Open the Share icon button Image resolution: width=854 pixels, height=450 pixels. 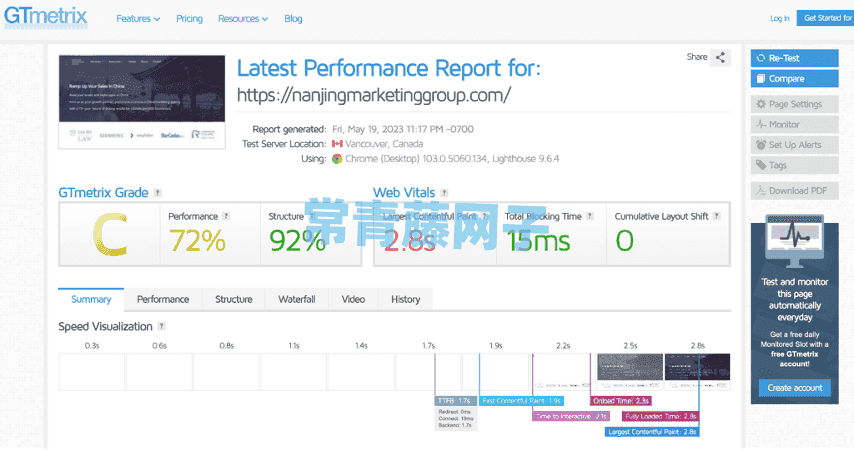pyautogui.click(x=720, y=57)
